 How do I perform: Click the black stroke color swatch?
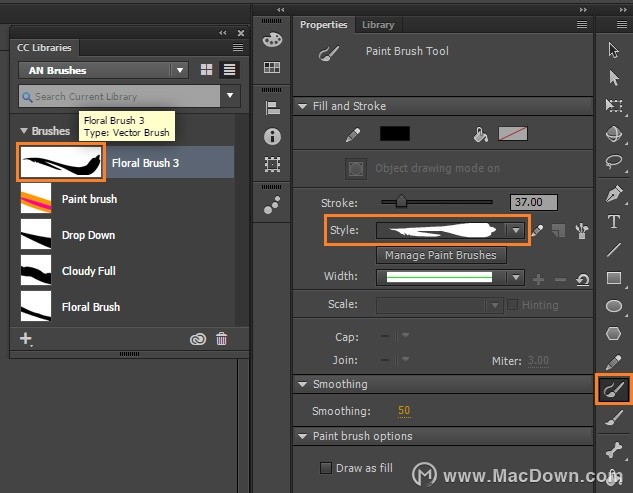[x=395, y=134]
